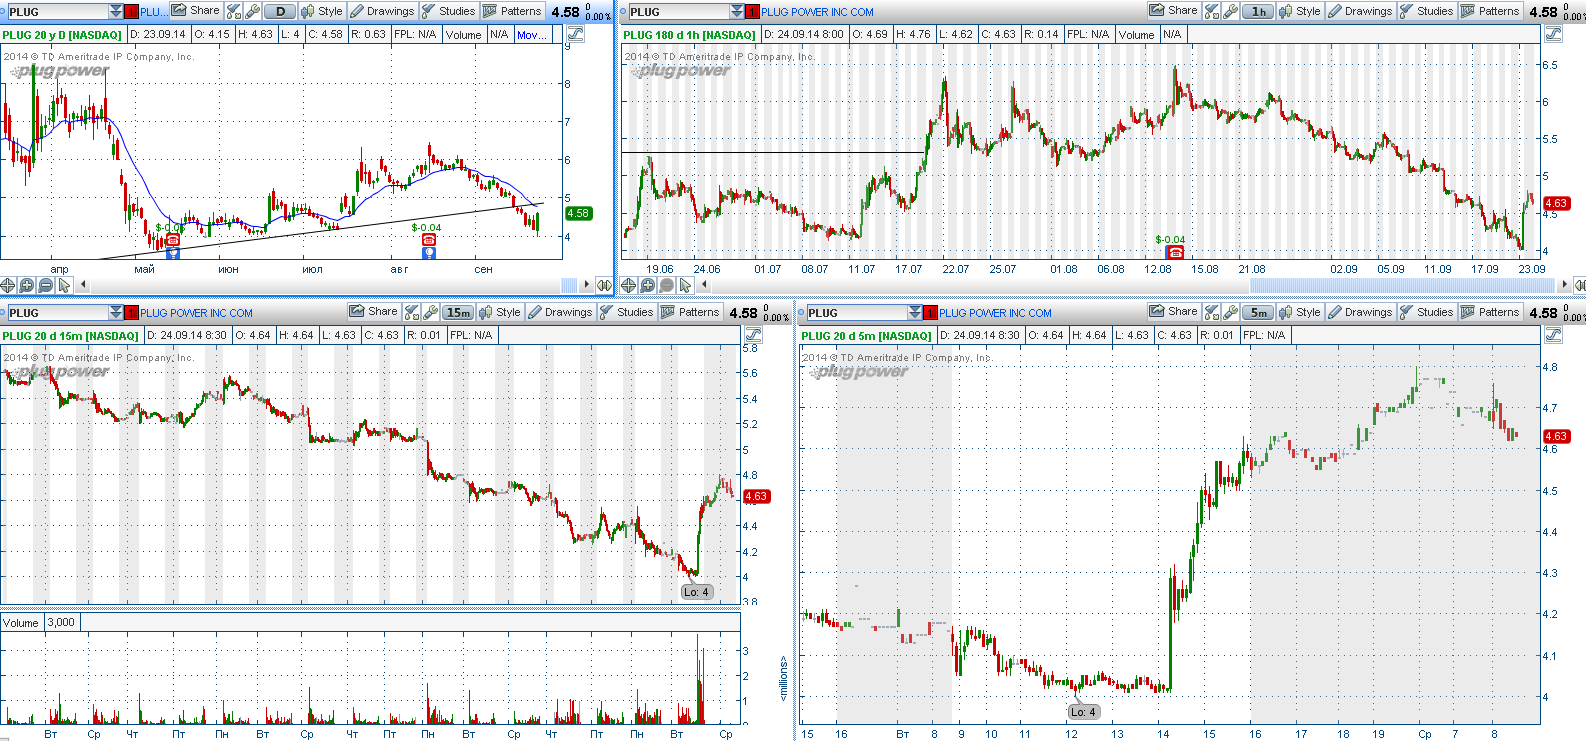
Task: Open the Drawings menu in the 1h chart
Action: tap(1360, 11)
